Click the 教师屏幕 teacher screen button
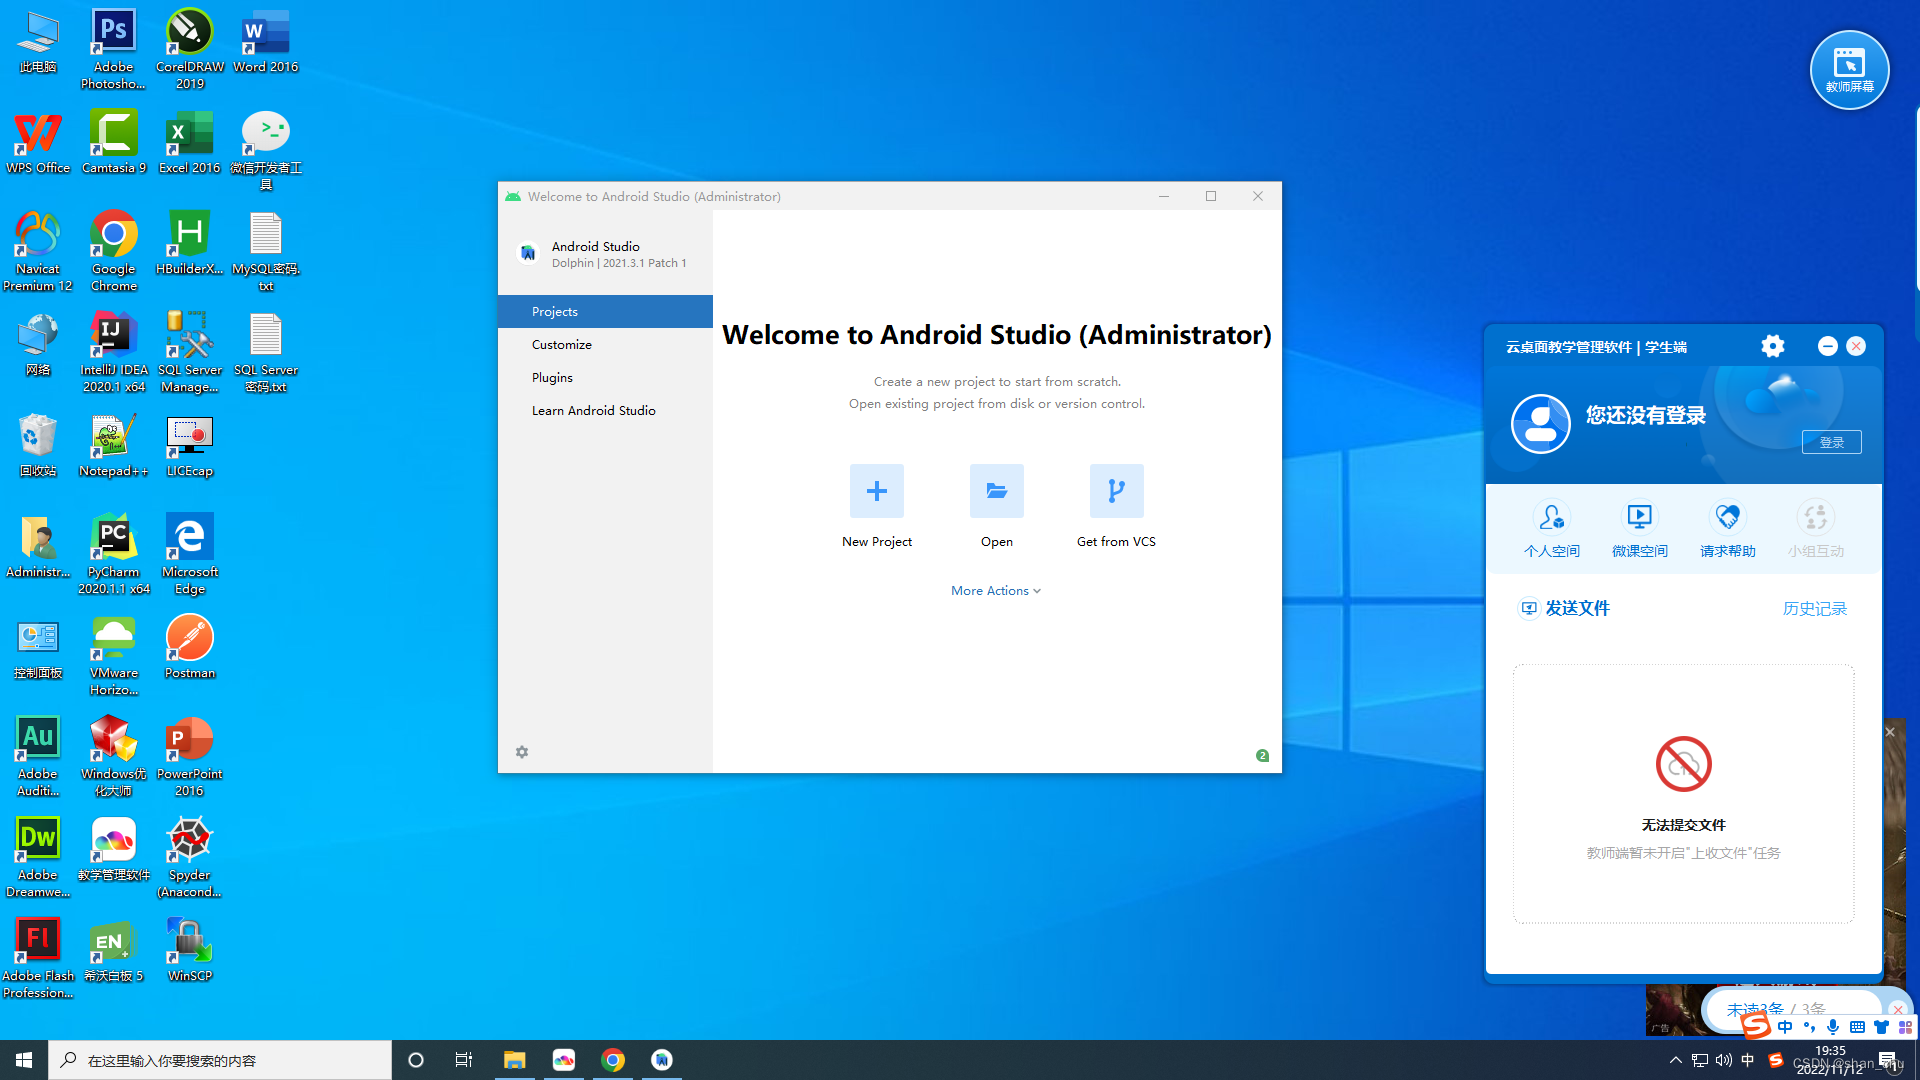This screenshot has width=1920, height=1080. click(1849, 70)
